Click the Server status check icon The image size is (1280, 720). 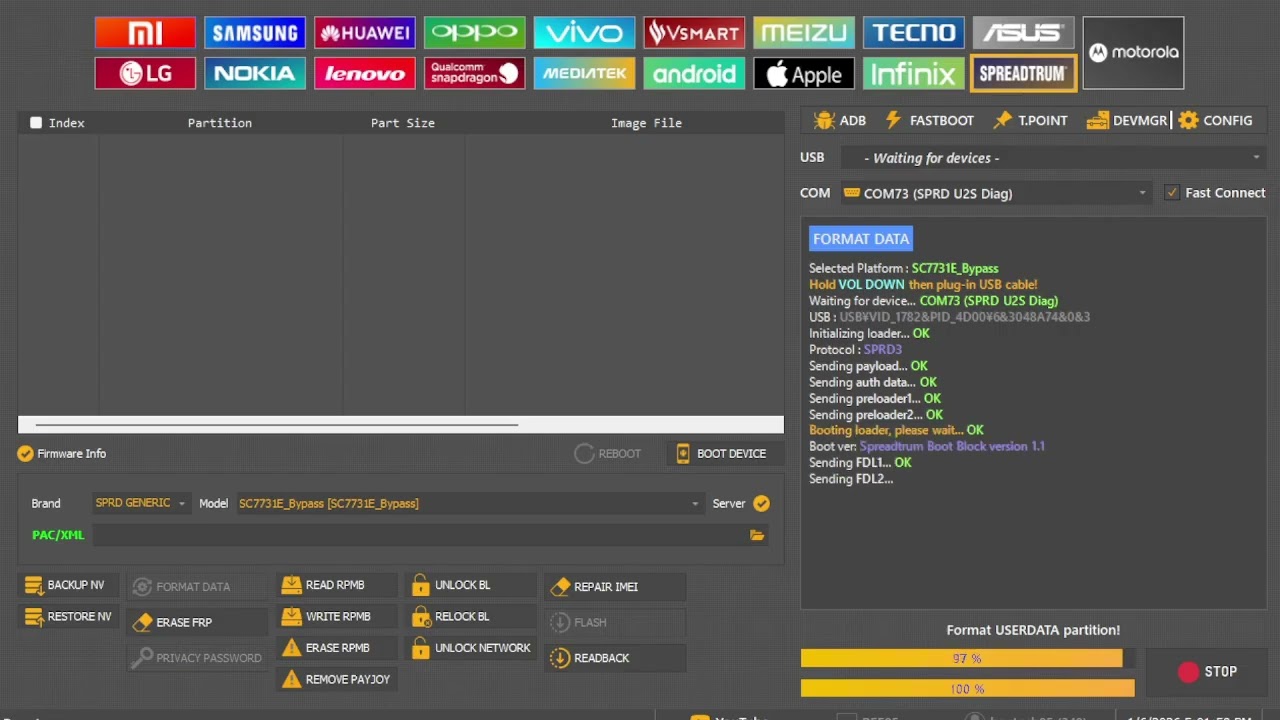[761, 503]
